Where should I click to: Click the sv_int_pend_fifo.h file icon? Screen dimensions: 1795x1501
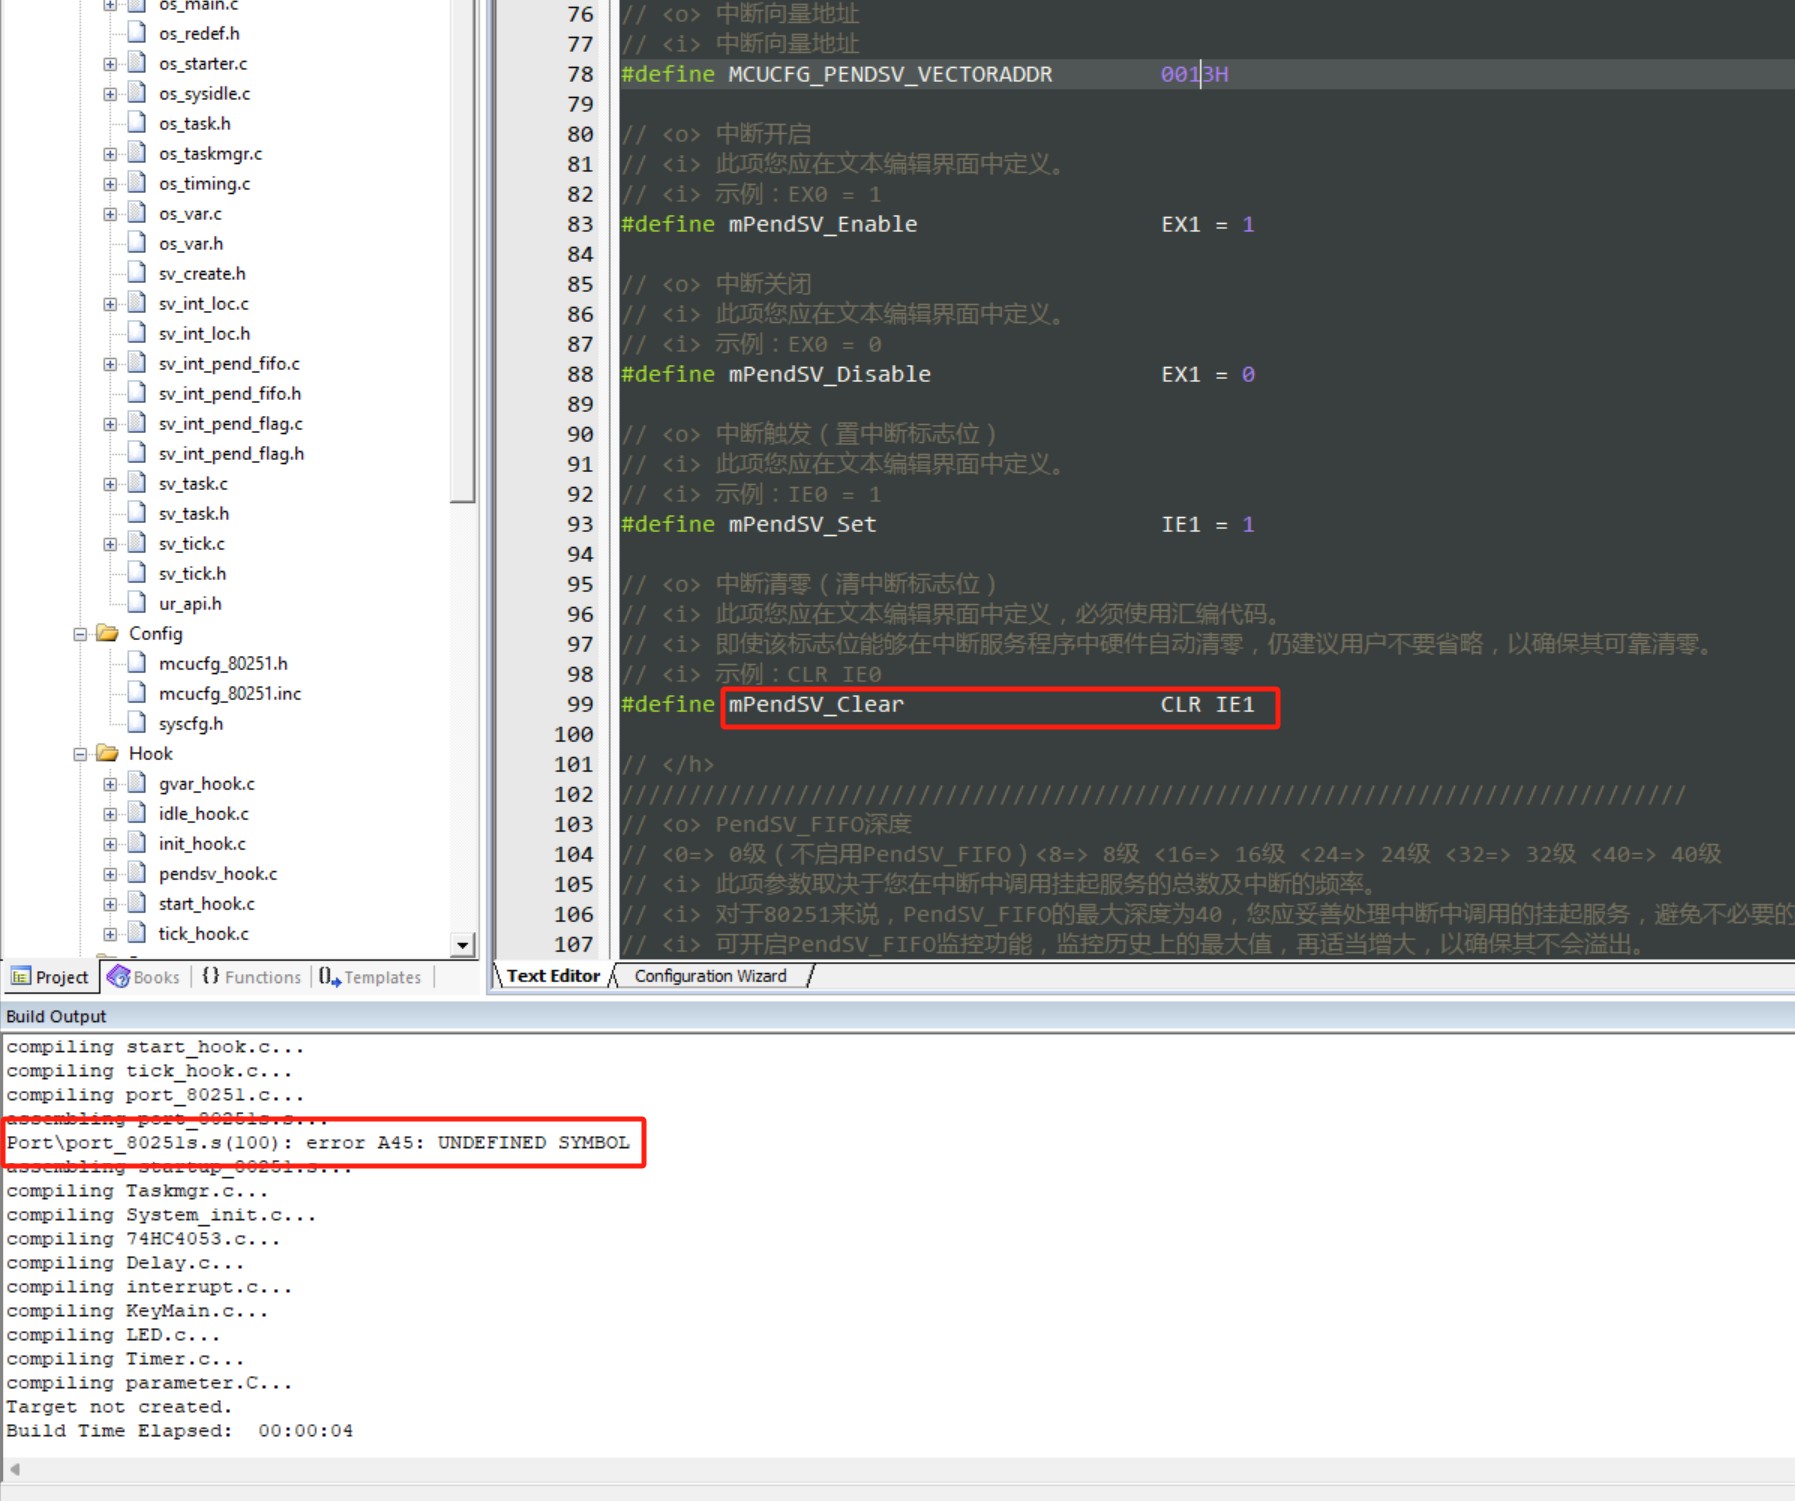tap(137, 392)
